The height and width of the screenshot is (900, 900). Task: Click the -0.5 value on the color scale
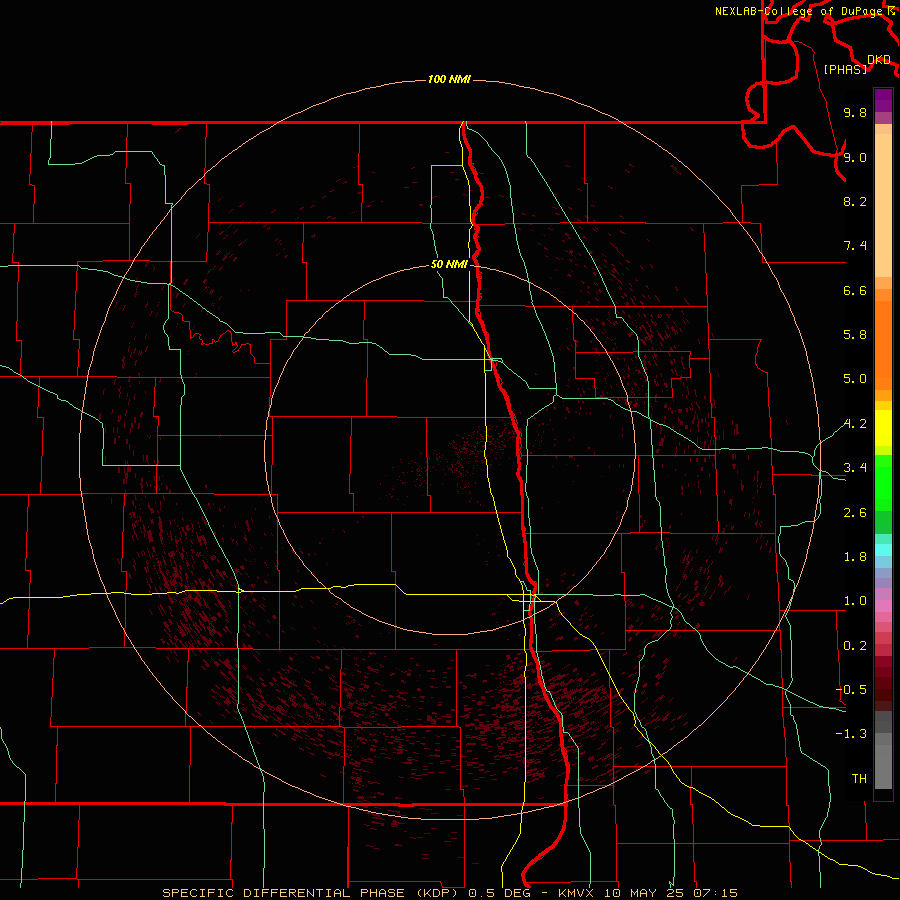tap(851, 690)
